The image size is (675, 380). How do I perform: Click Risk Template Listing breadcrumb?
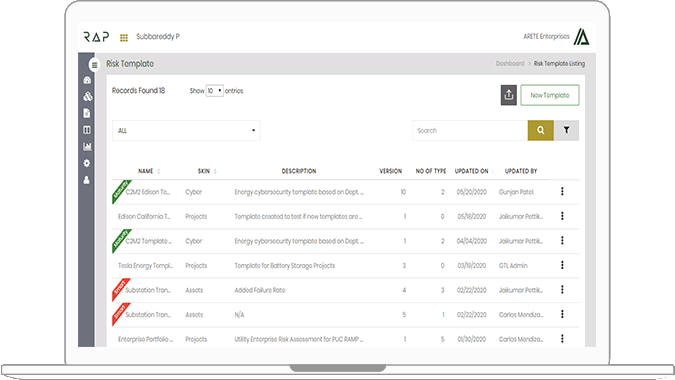(x=559, y=64)
